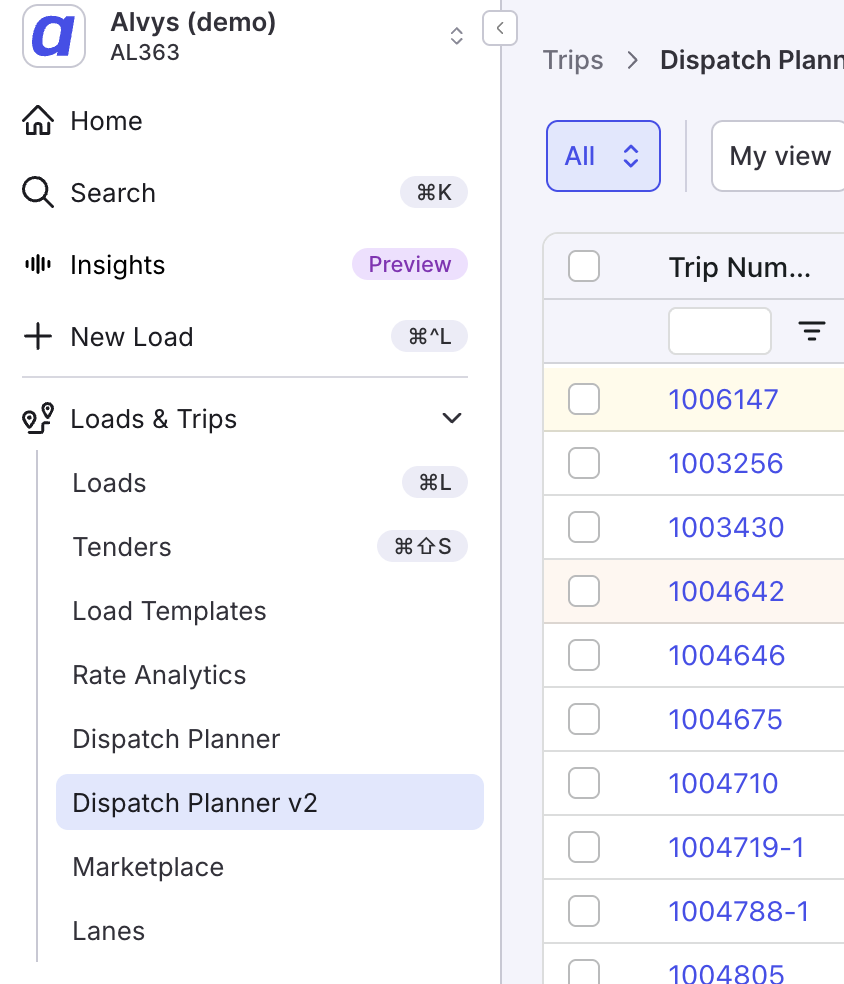Check the box for trip 1004646
This screenshot has height=984, width=844.
coord(584,655)
